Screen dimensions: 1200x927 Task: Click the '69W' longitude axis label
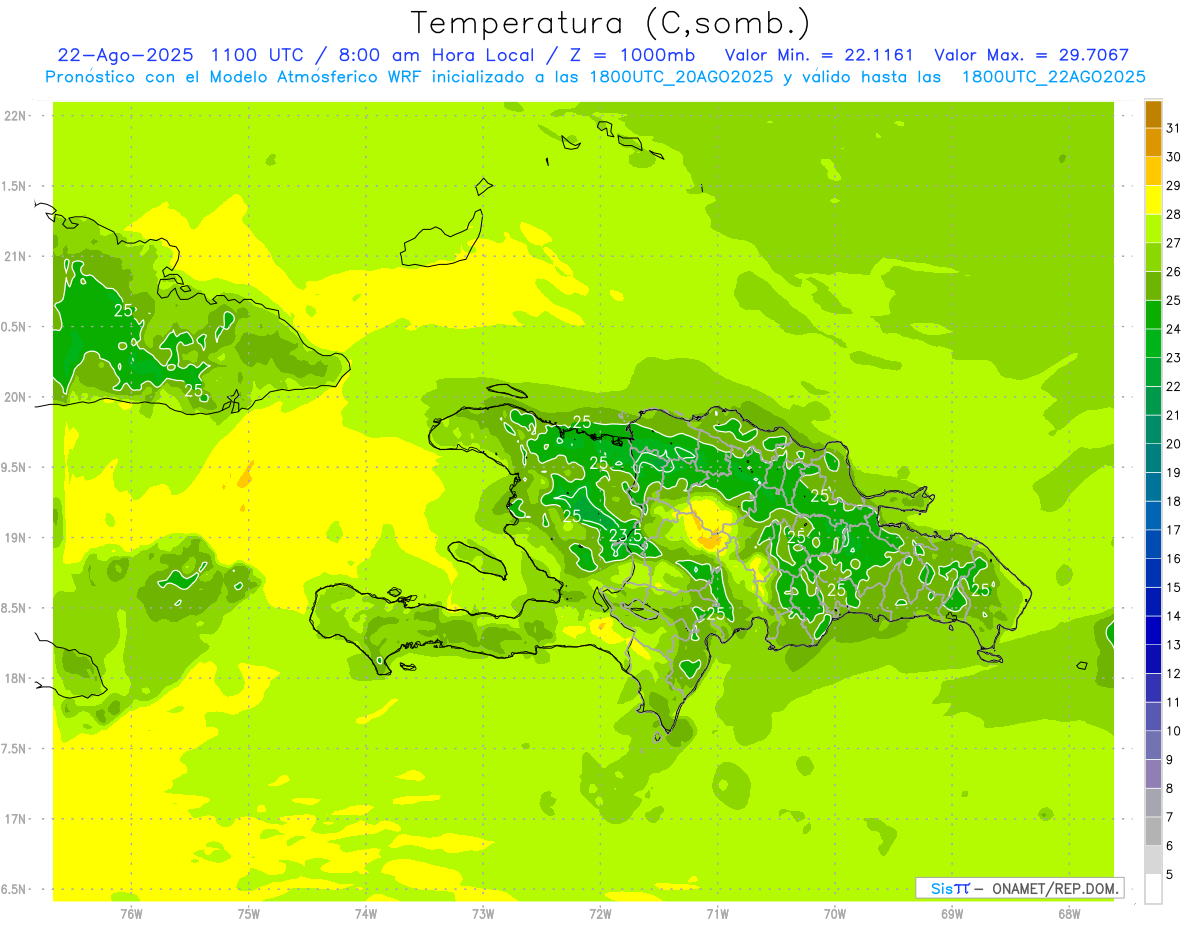pyautogui.click(x=952, y=914)
